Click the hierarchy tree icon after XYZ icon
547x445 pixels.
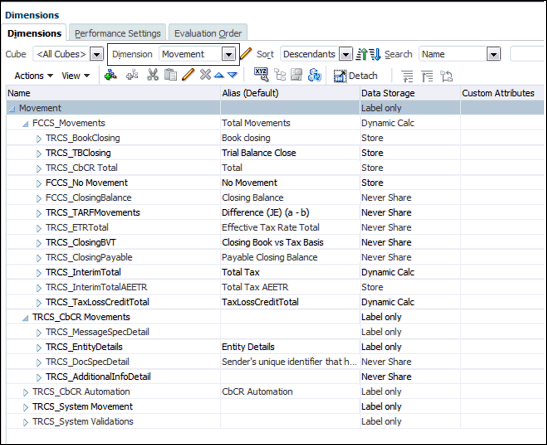coord(280,75)
